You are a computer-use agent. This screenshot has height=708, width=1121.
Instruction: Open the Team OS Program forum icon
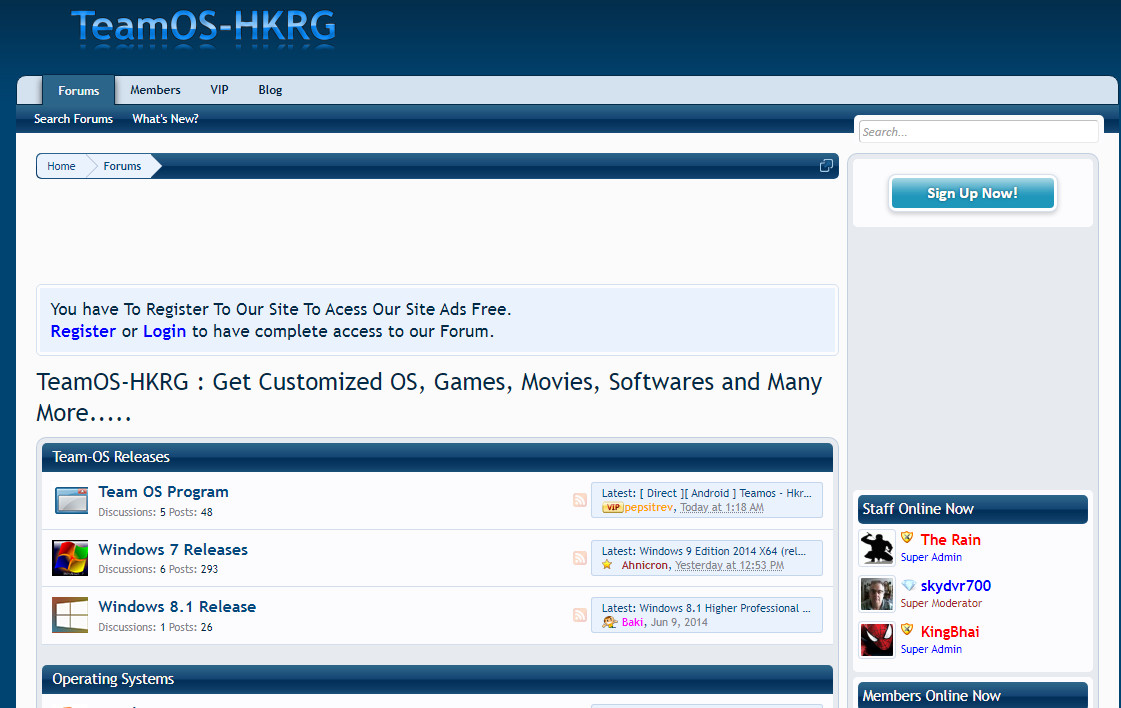71,500
